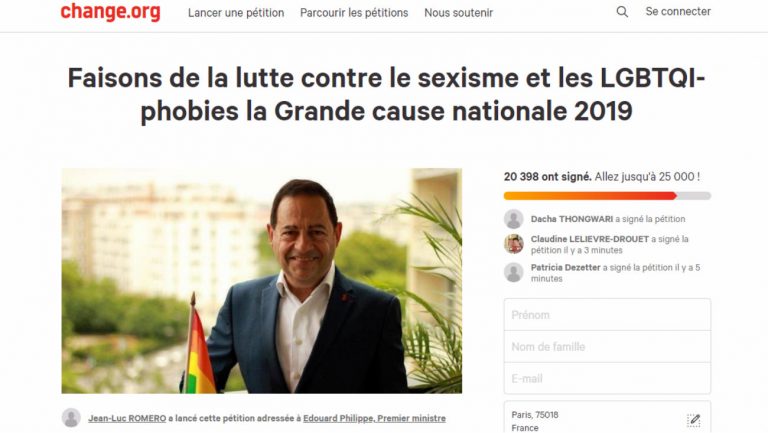Click Claudine LELIEVRE-DROUET's profile photo
The image size is (768, 433).
pos(514,244)
